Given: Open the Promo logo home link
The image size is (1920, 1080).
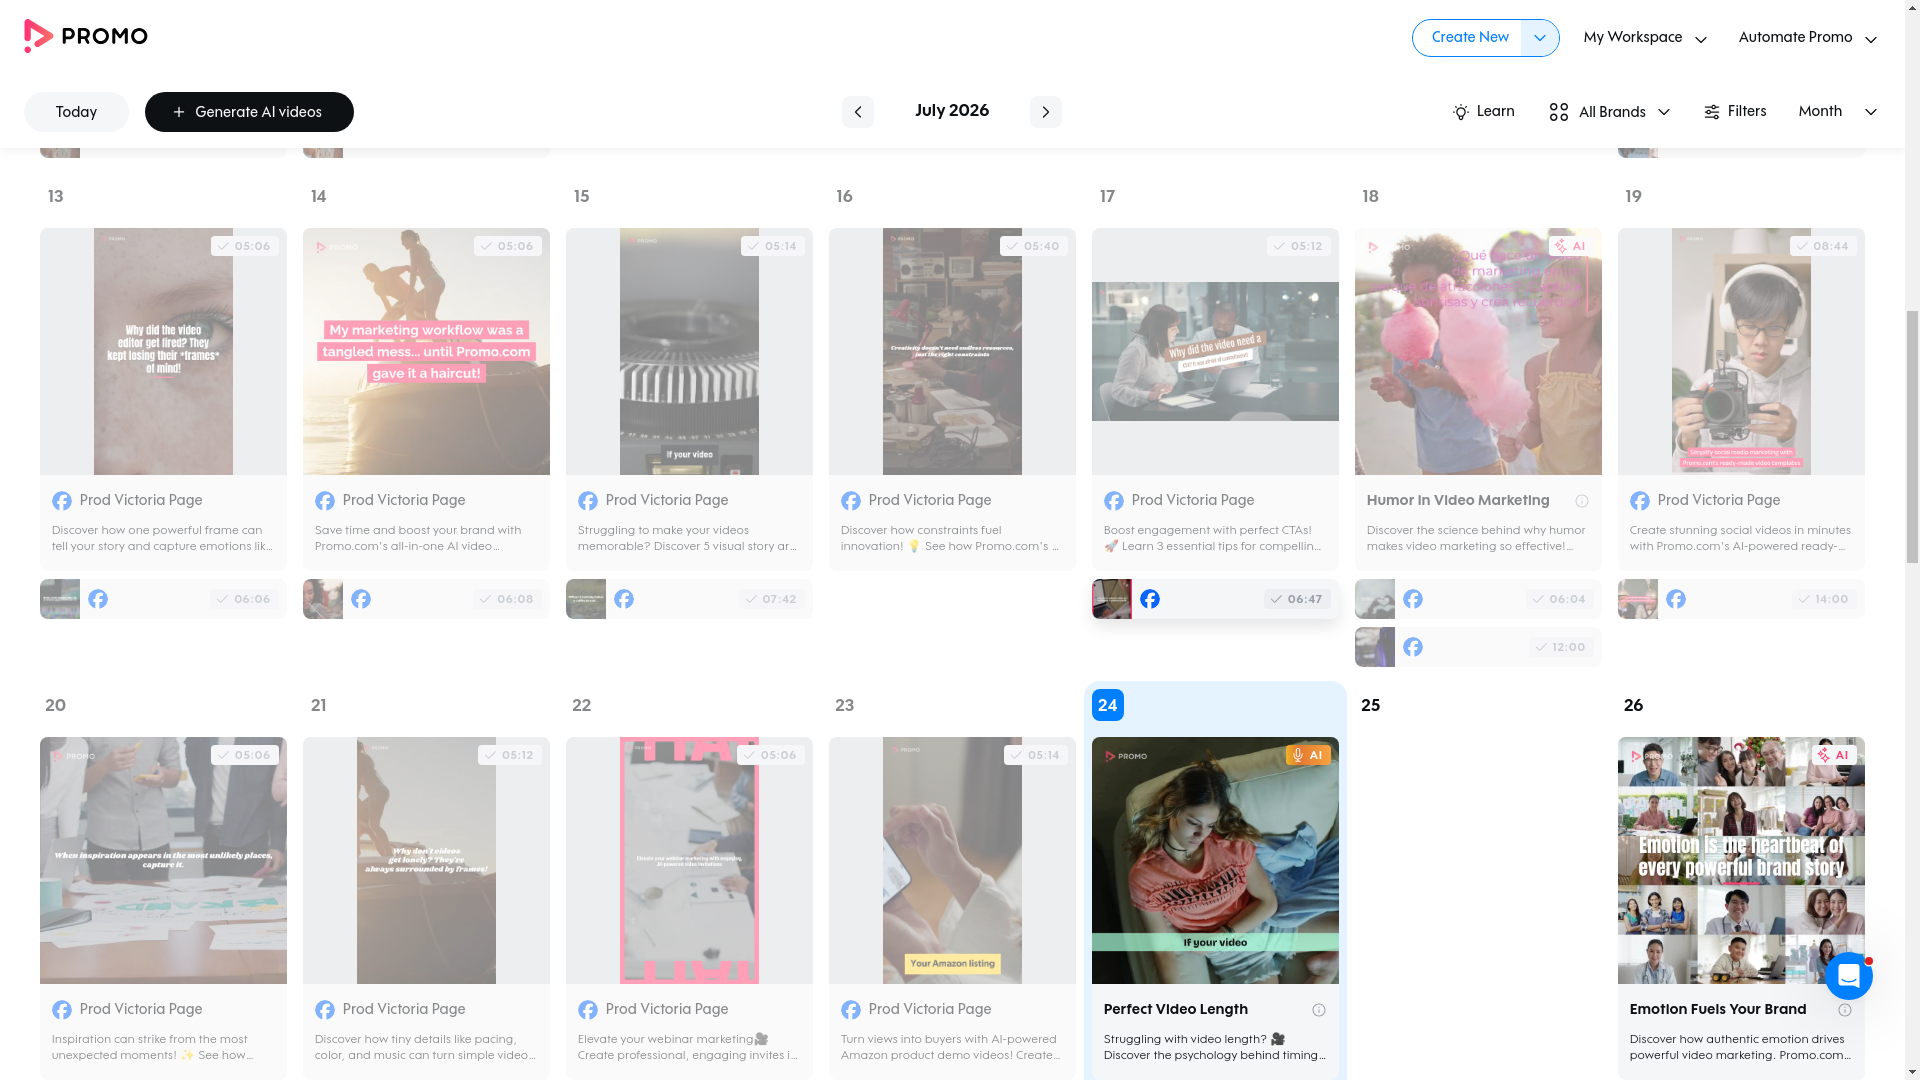Looking at the screenshot, I should coord(85,36).
